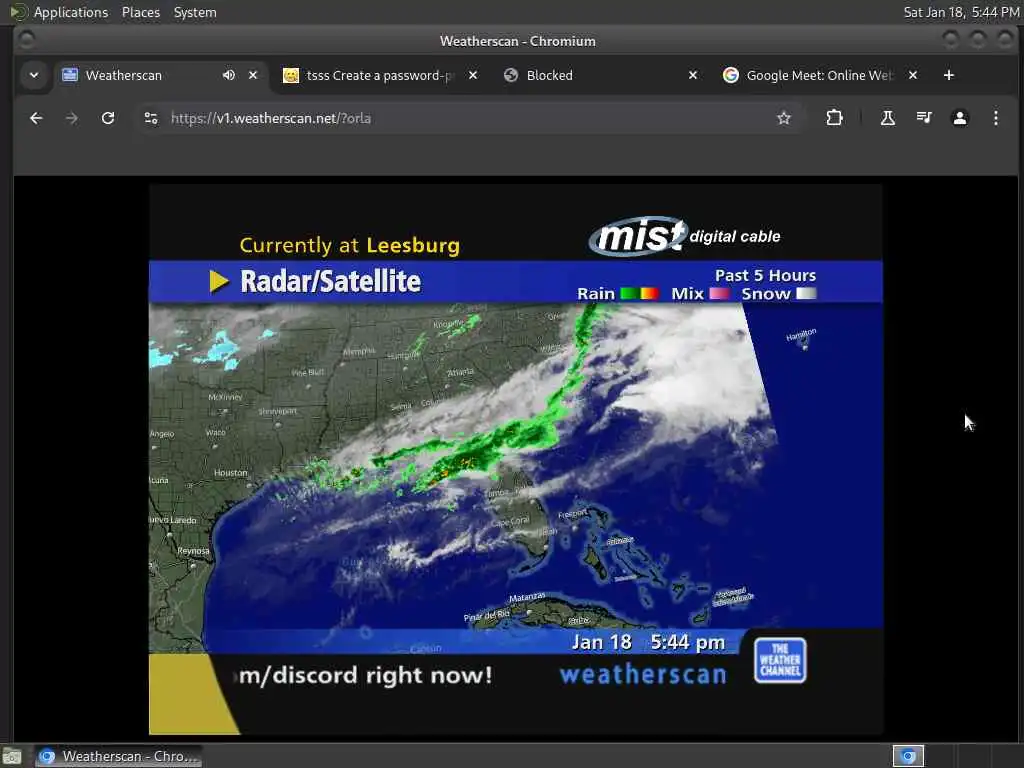1024x768 pixels.
Task: Click the weatherscan wordmark text
Action: pos(643,675)
